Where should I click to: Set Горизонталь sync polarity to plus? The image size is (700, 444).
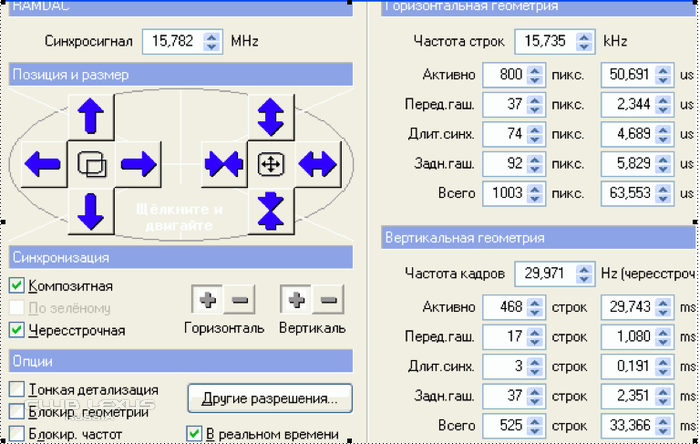[207, 300]
